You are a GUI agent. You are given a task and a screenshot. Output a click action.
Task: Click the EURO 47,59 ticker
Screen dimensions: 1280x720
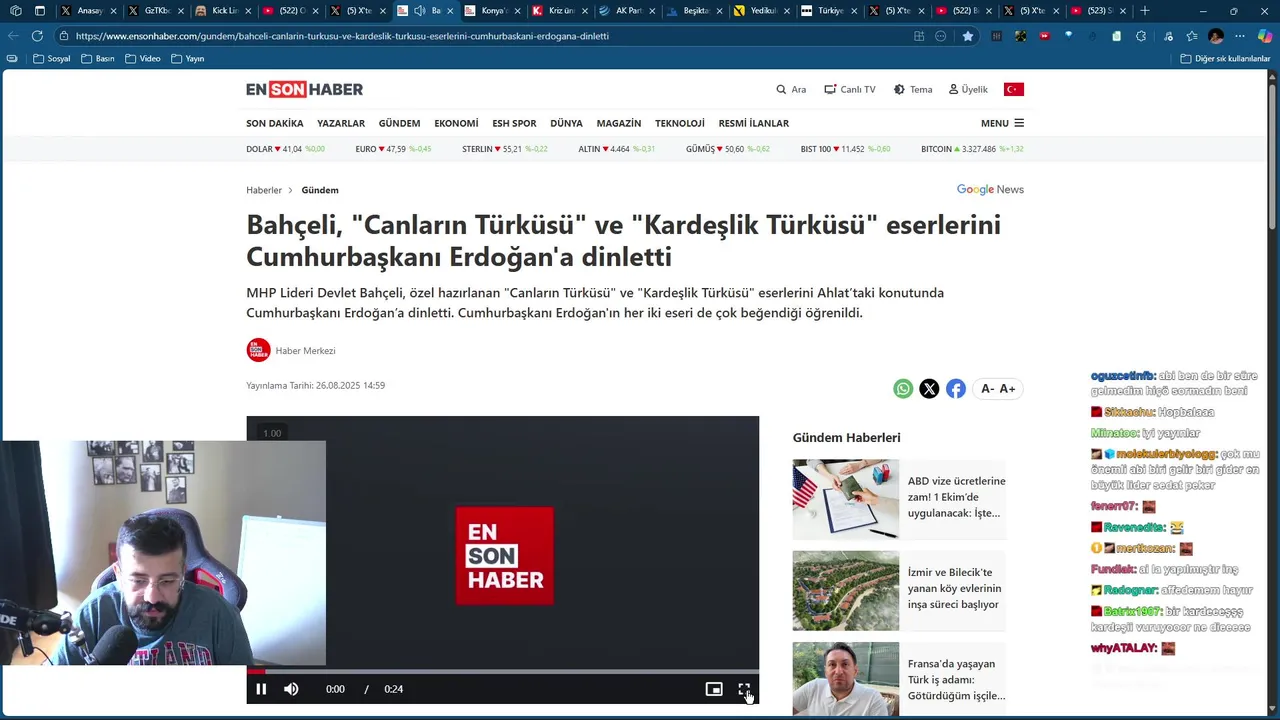pyautogui.click(x=393, y=149)
